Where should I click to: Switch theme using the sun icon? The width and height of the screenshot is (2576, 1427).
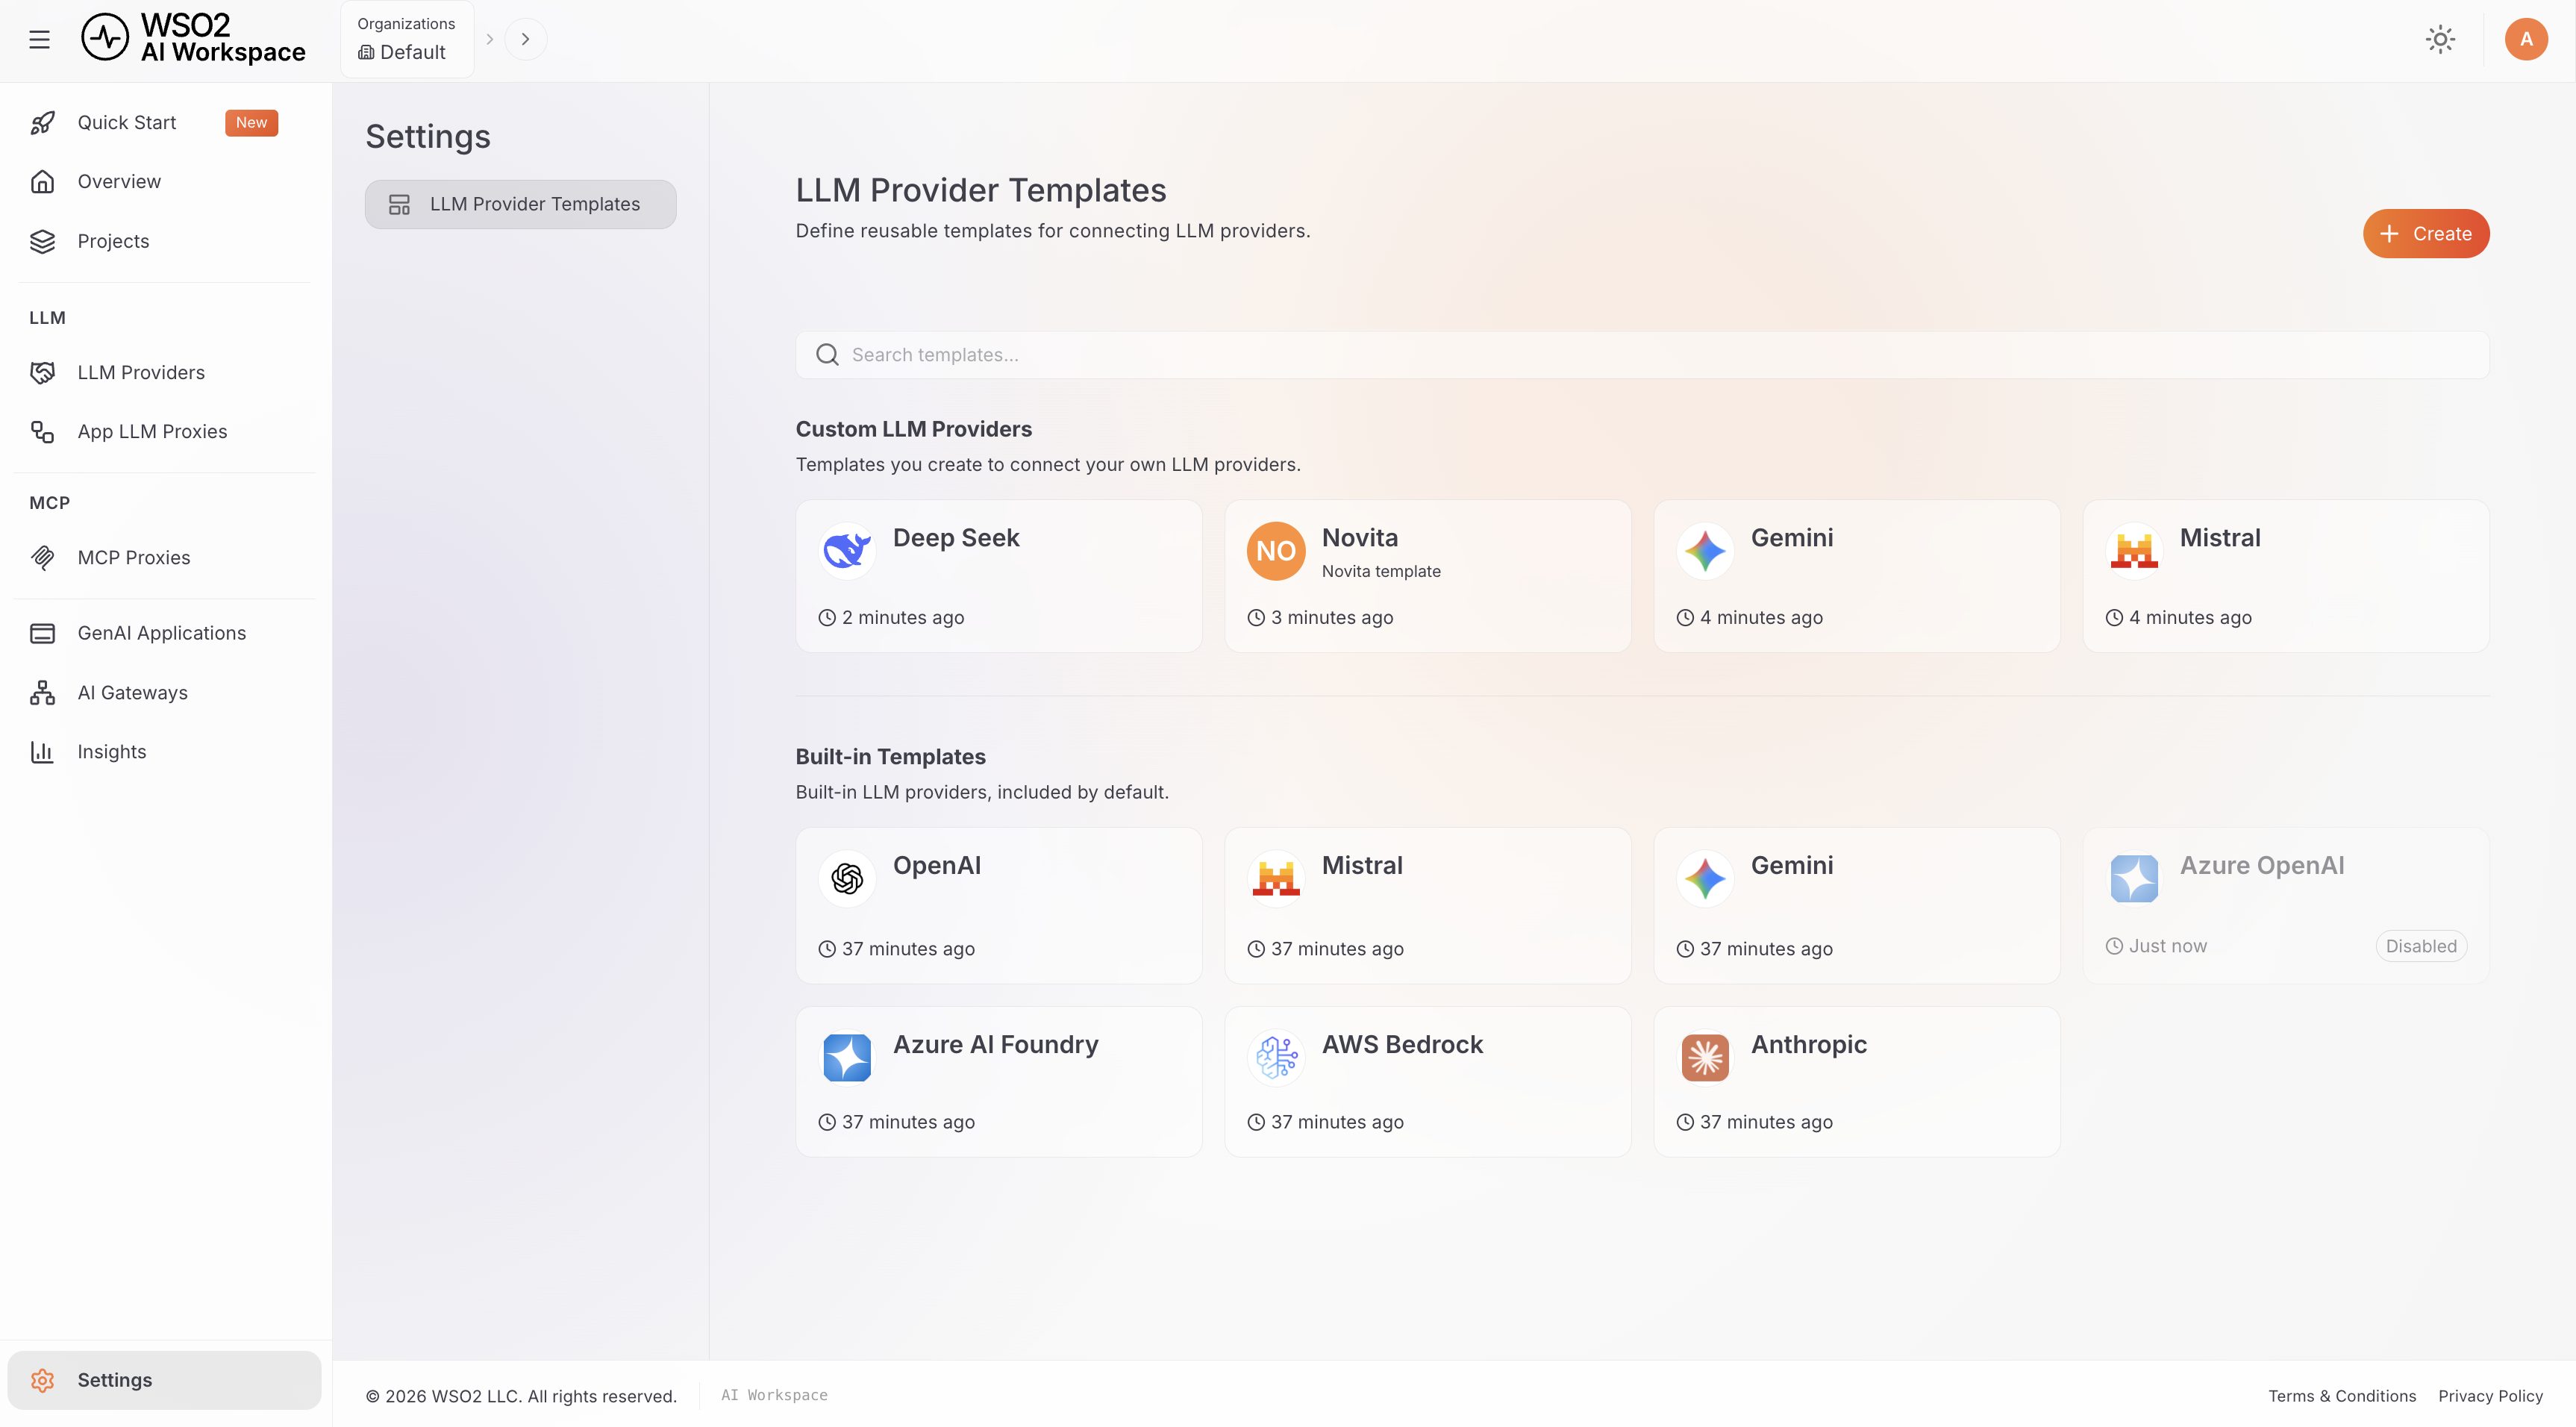click(x=2440, y=40)
